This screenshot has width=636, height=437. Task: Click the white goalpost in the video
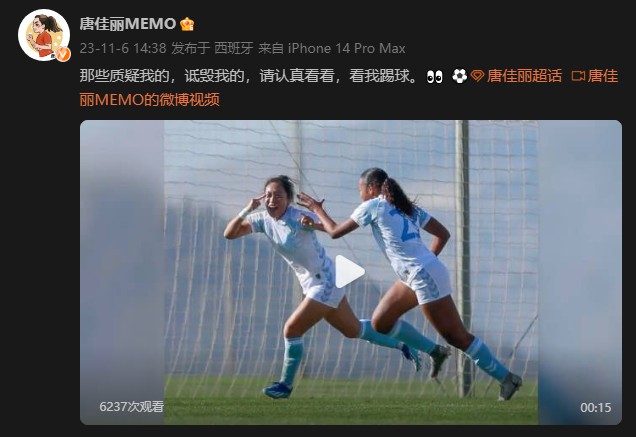point(462,259)
